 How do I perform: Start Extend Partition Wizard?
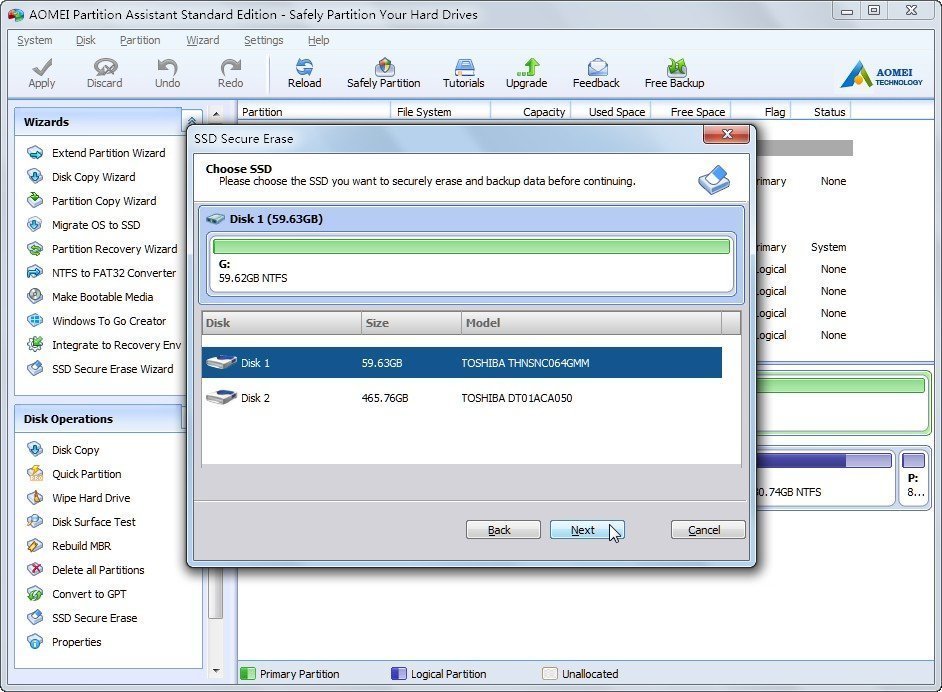pos(108,153)
